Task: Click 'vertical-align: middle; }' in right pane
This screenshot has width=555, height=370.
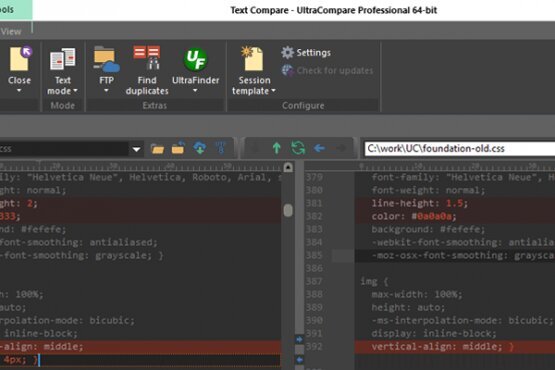Action: (x=442, y=346)
